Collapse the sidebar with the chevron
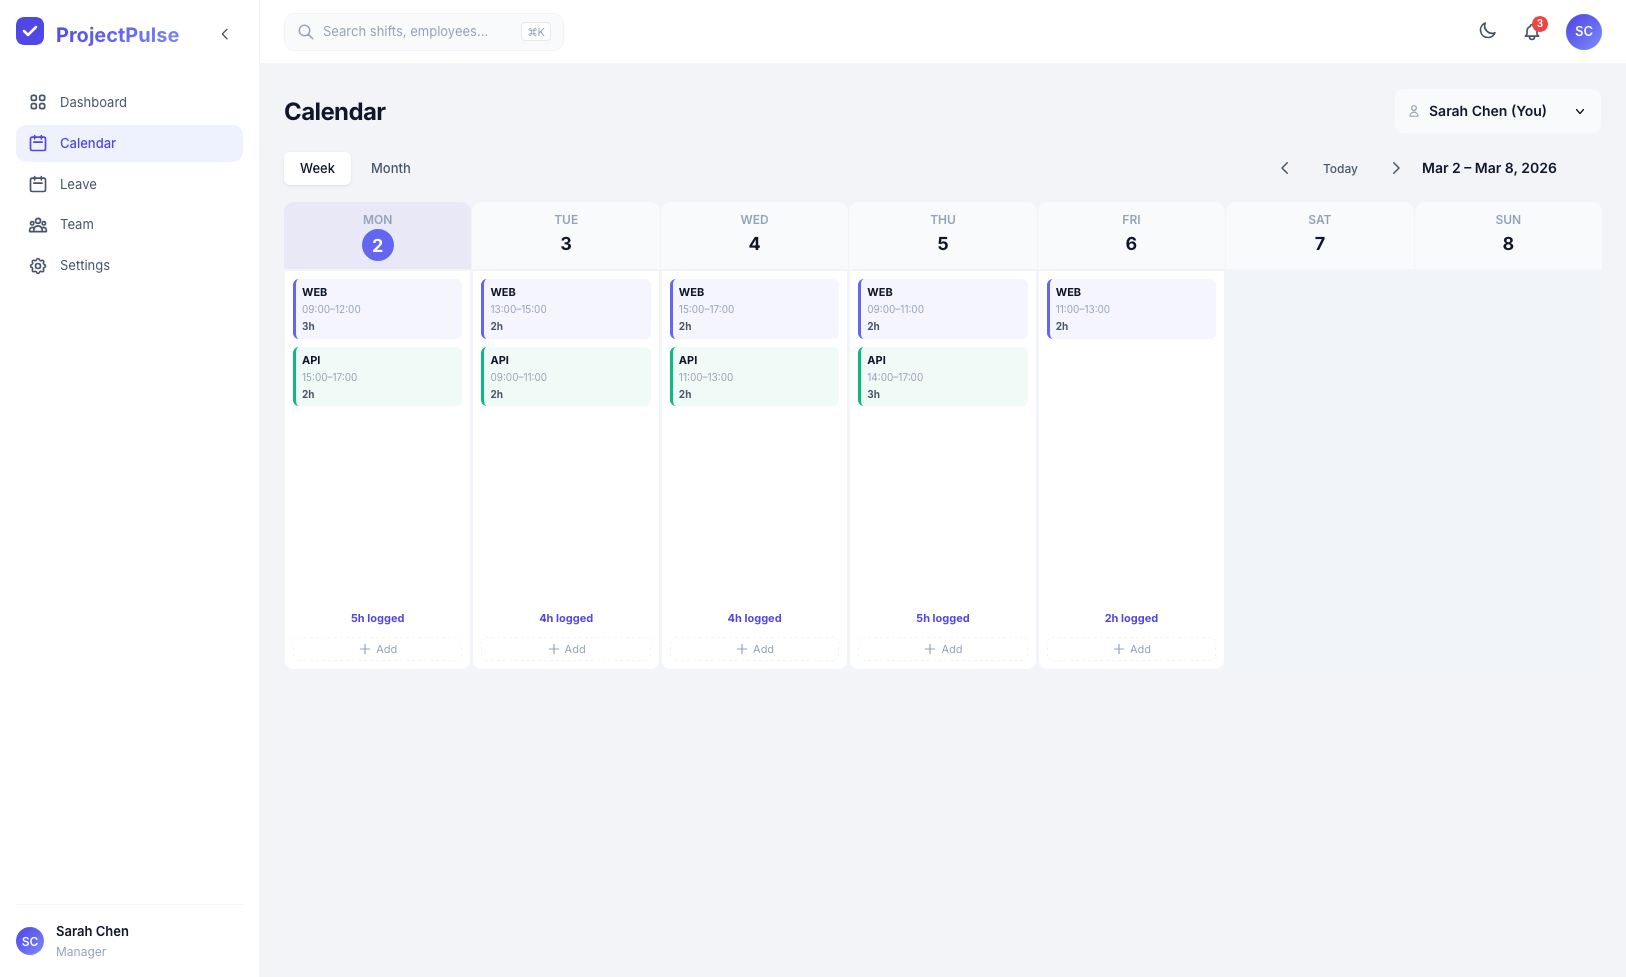This screenshot has height=977, width=1626. [x=225, y=34]
